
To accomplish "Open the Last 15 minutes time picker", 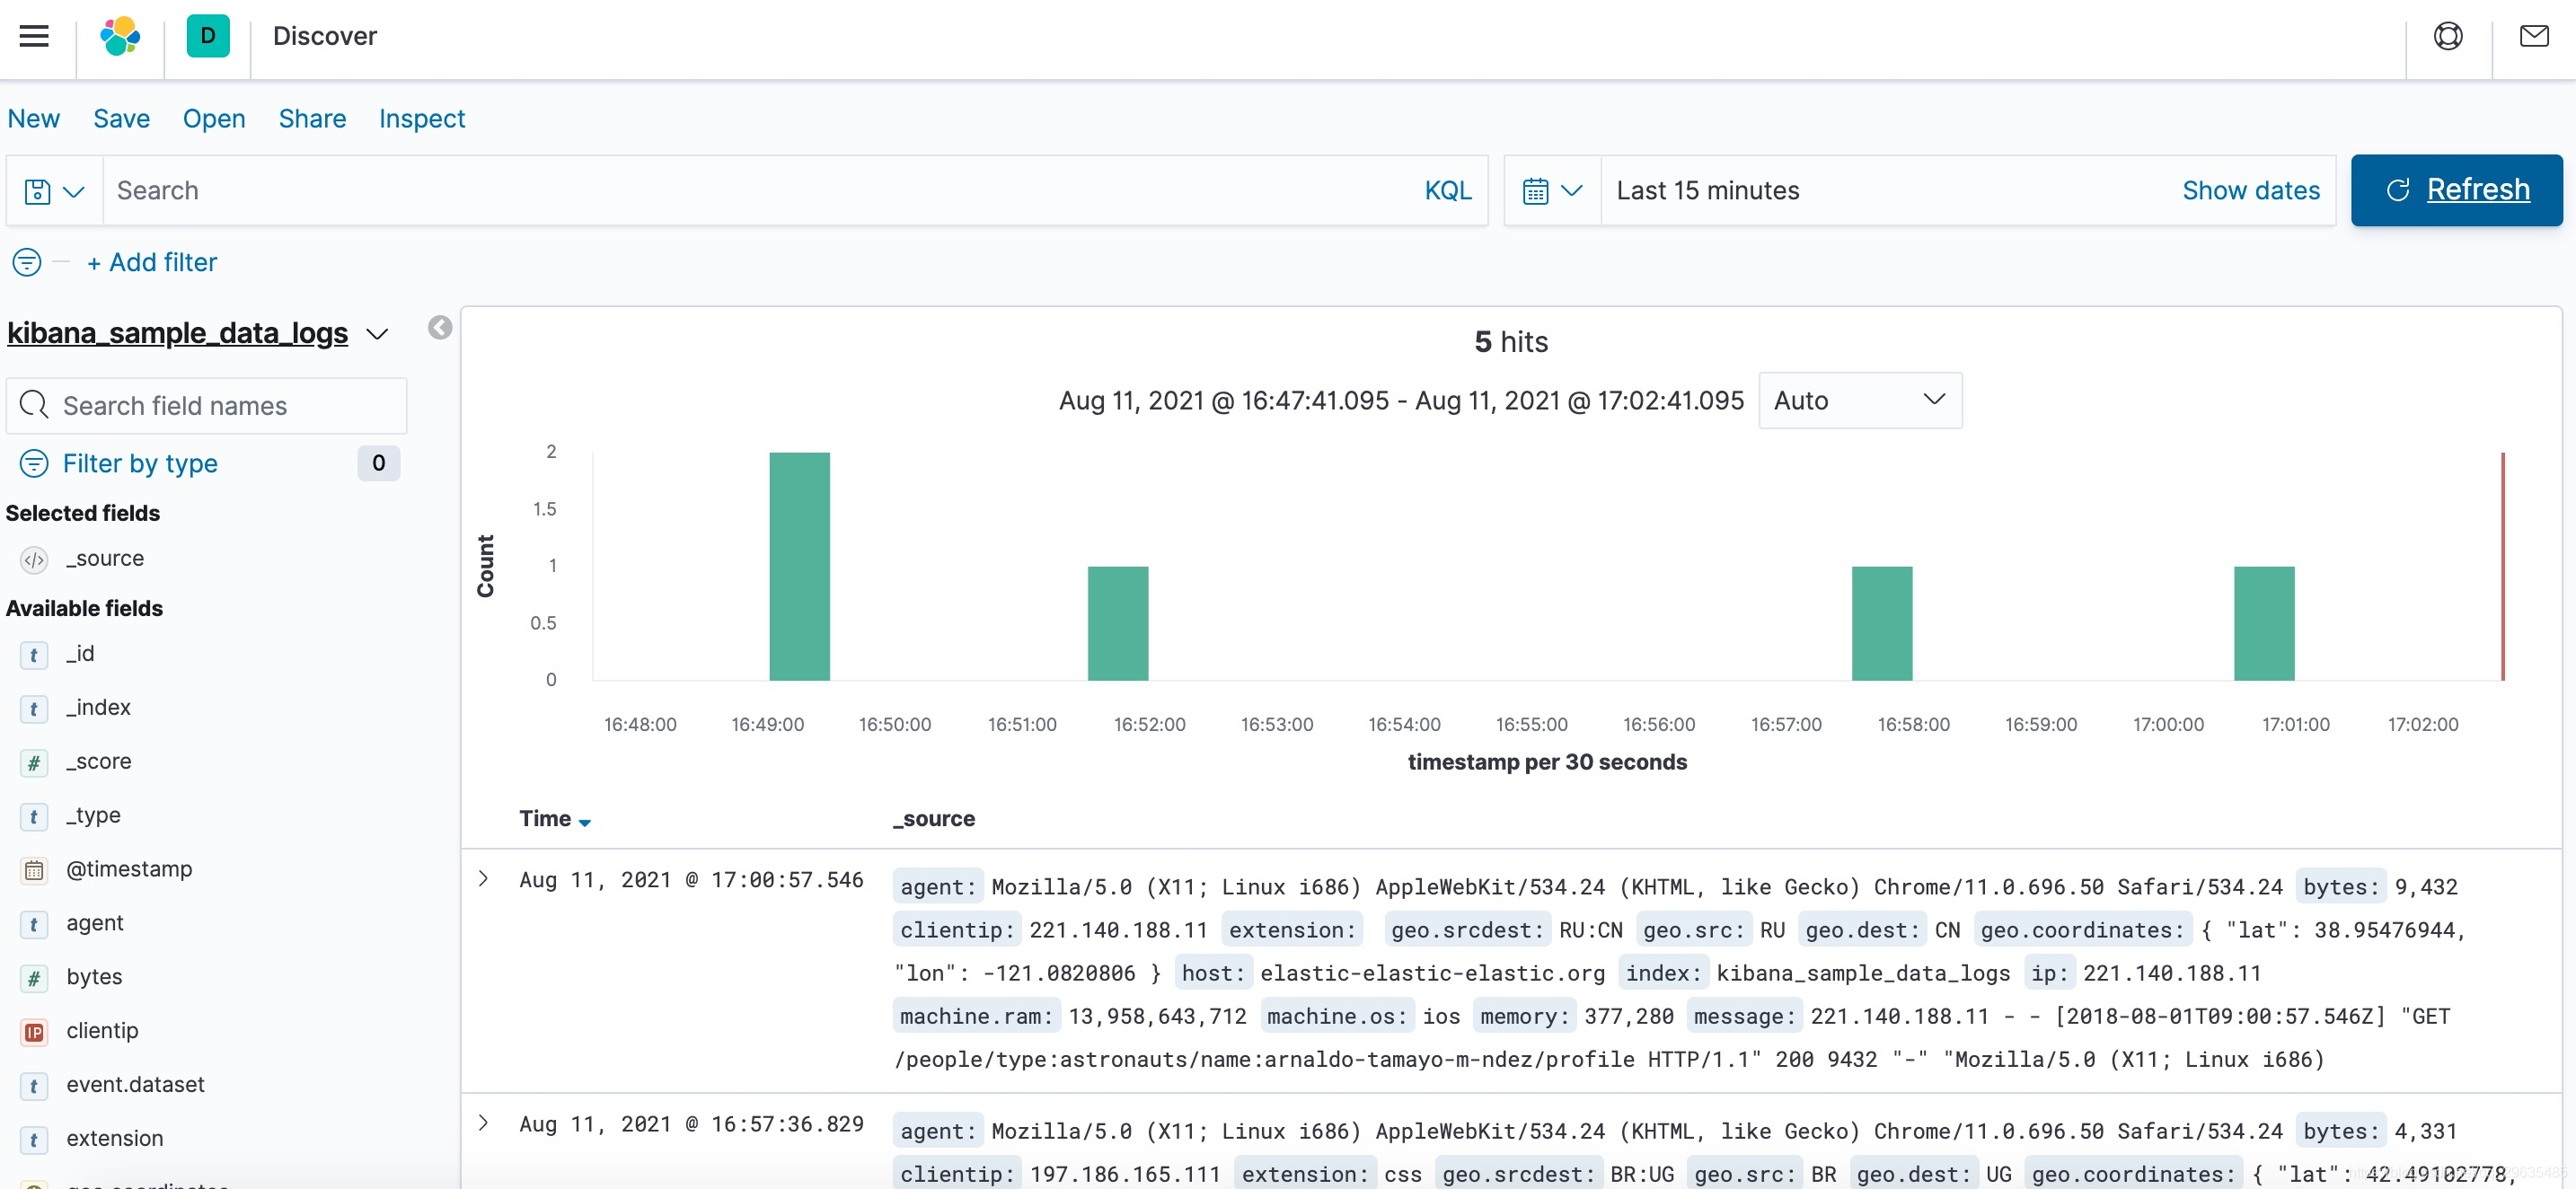I will [1707, 190].
